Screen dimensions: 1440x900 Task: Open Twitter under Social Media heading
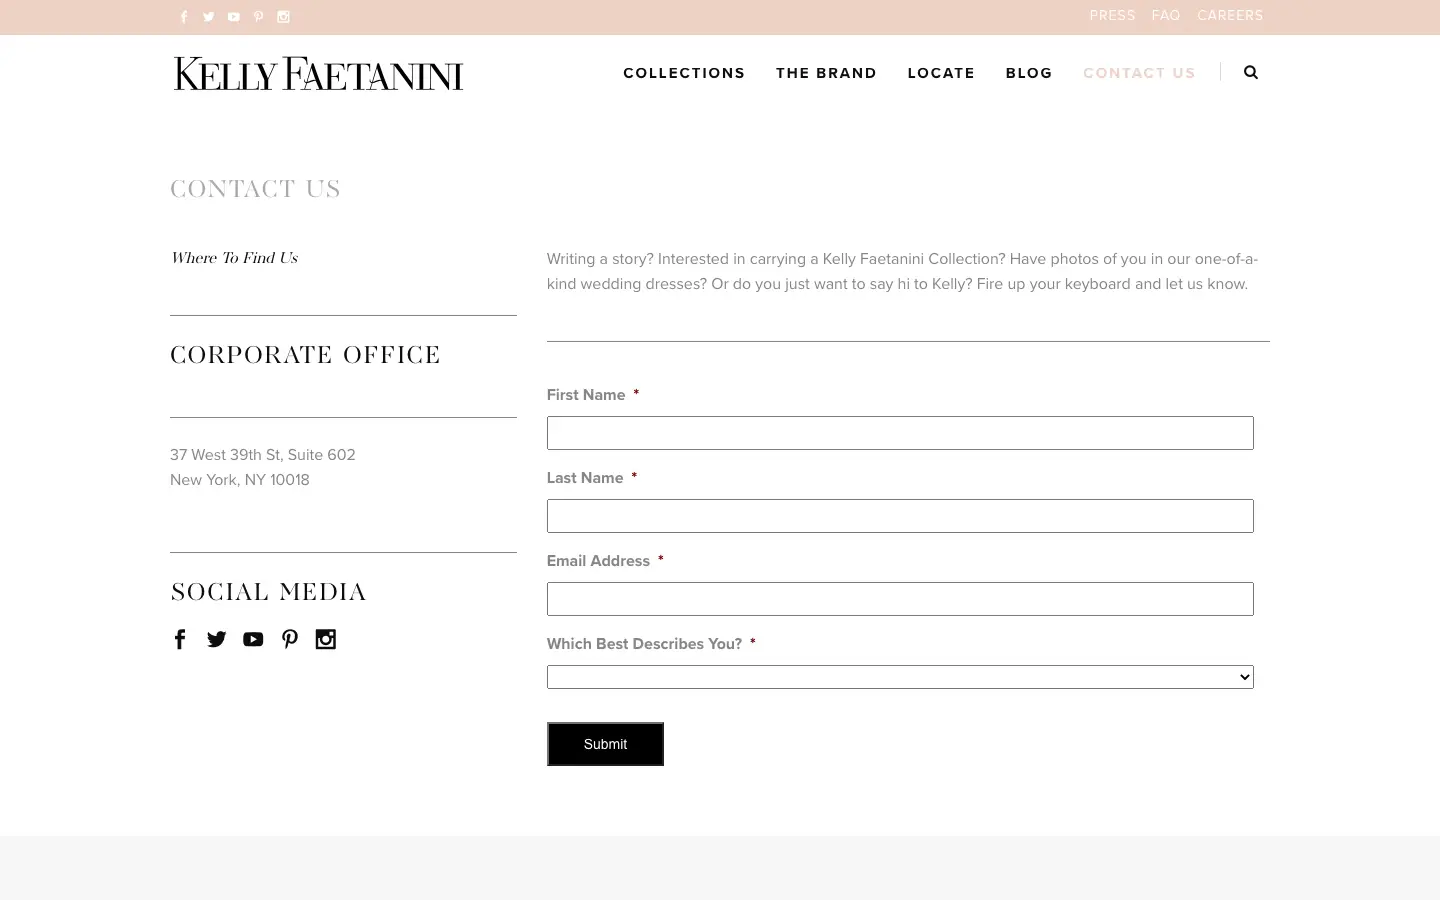(x=216, y=639)
